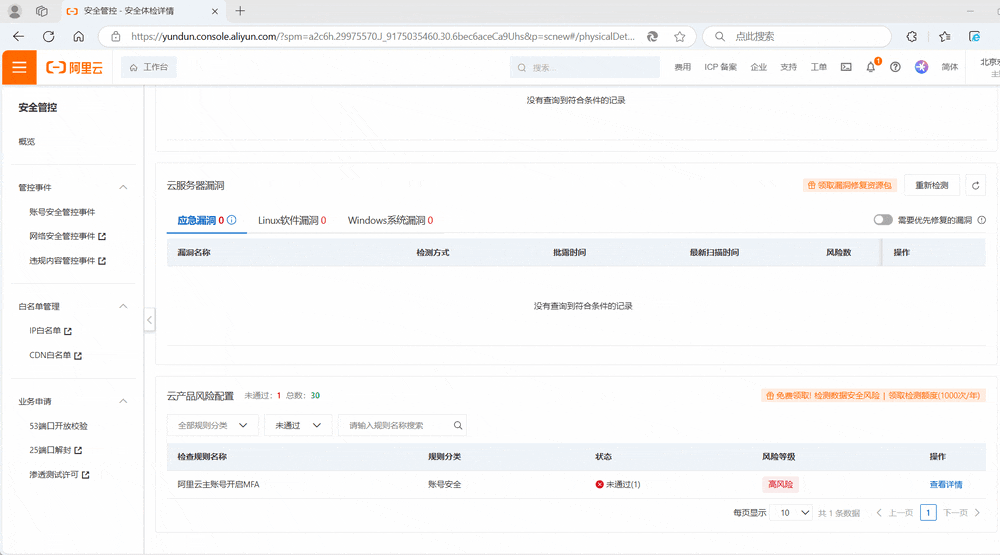
Task: Click the 工作台 button
Action: click(149, 67)
